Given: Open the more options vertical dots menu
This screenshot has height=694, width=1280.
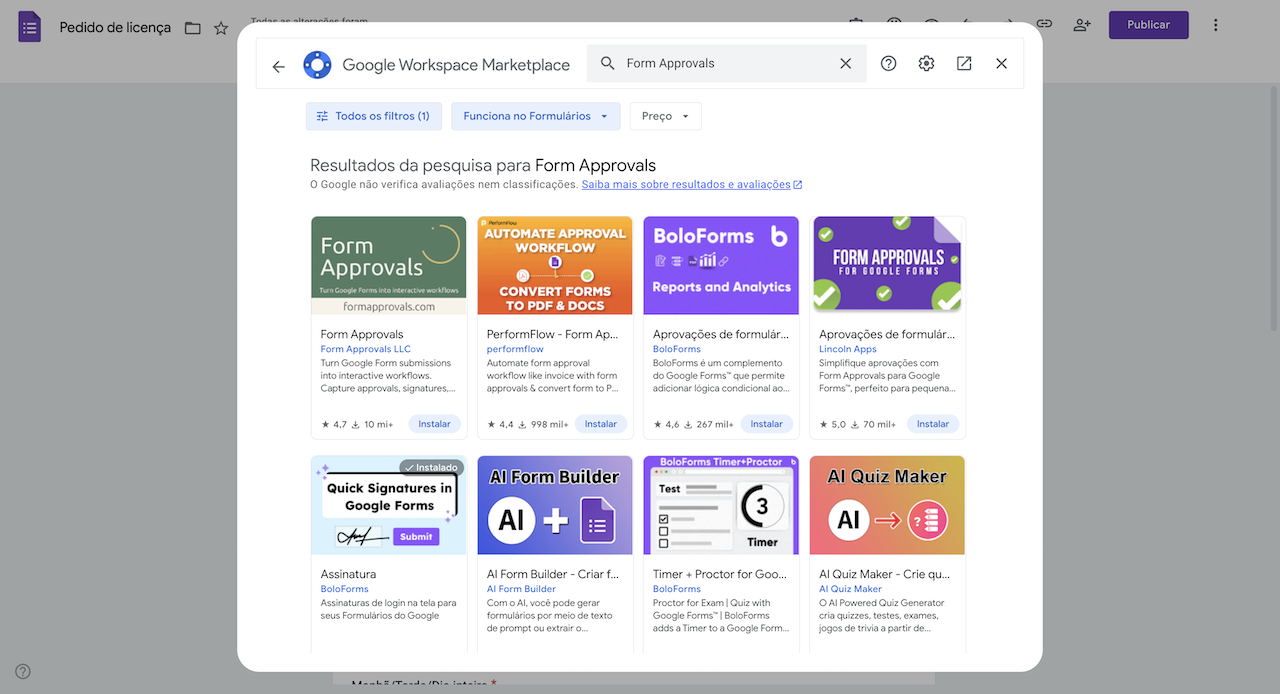Looking at the screenshot, I should click(x=1216, y=25).
